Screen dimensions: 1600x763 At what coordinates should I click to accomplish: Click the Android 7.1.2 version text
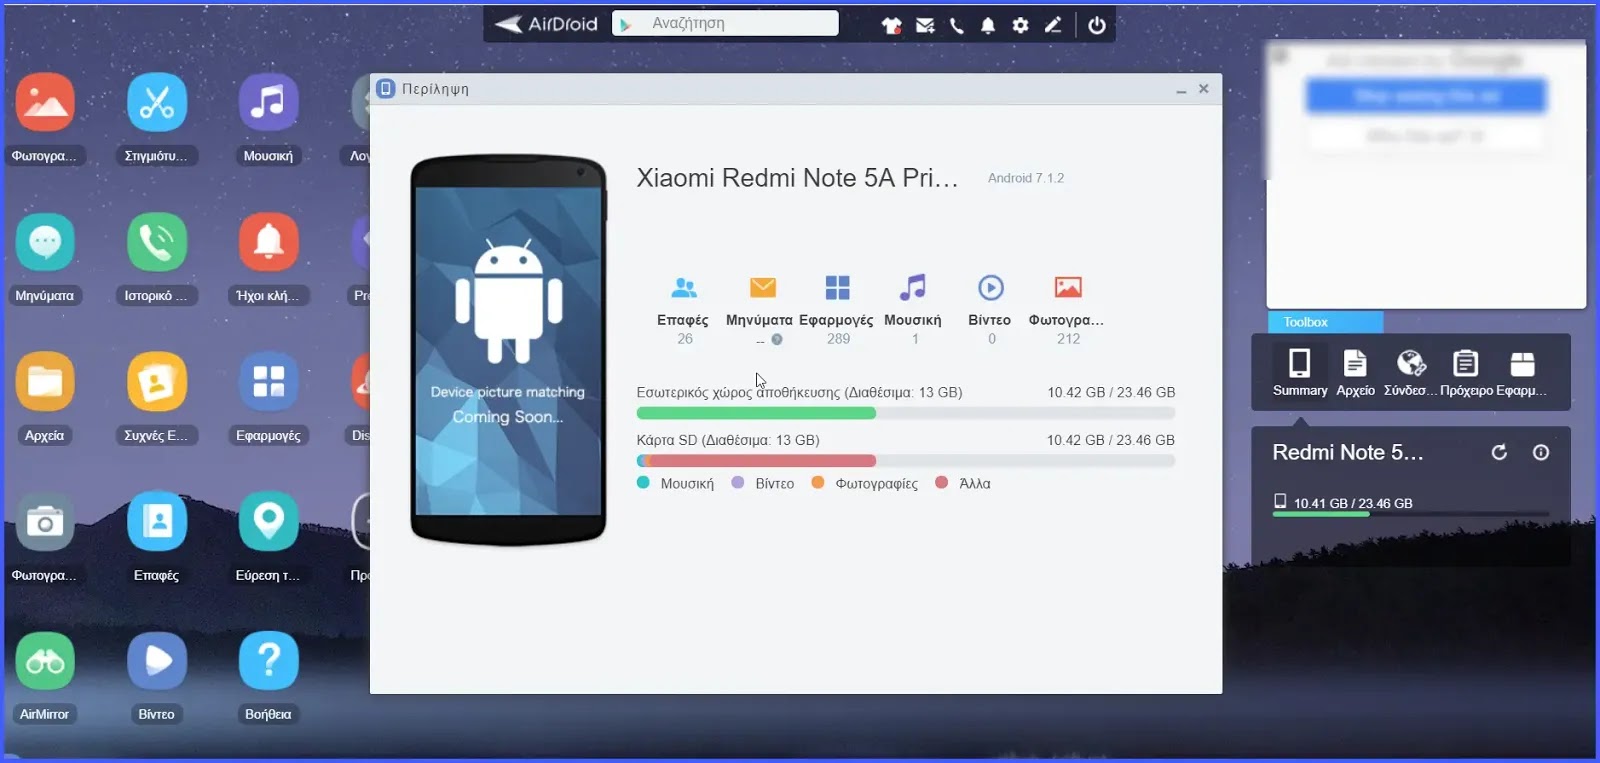pyautogui.click(x=1026, y=178)
